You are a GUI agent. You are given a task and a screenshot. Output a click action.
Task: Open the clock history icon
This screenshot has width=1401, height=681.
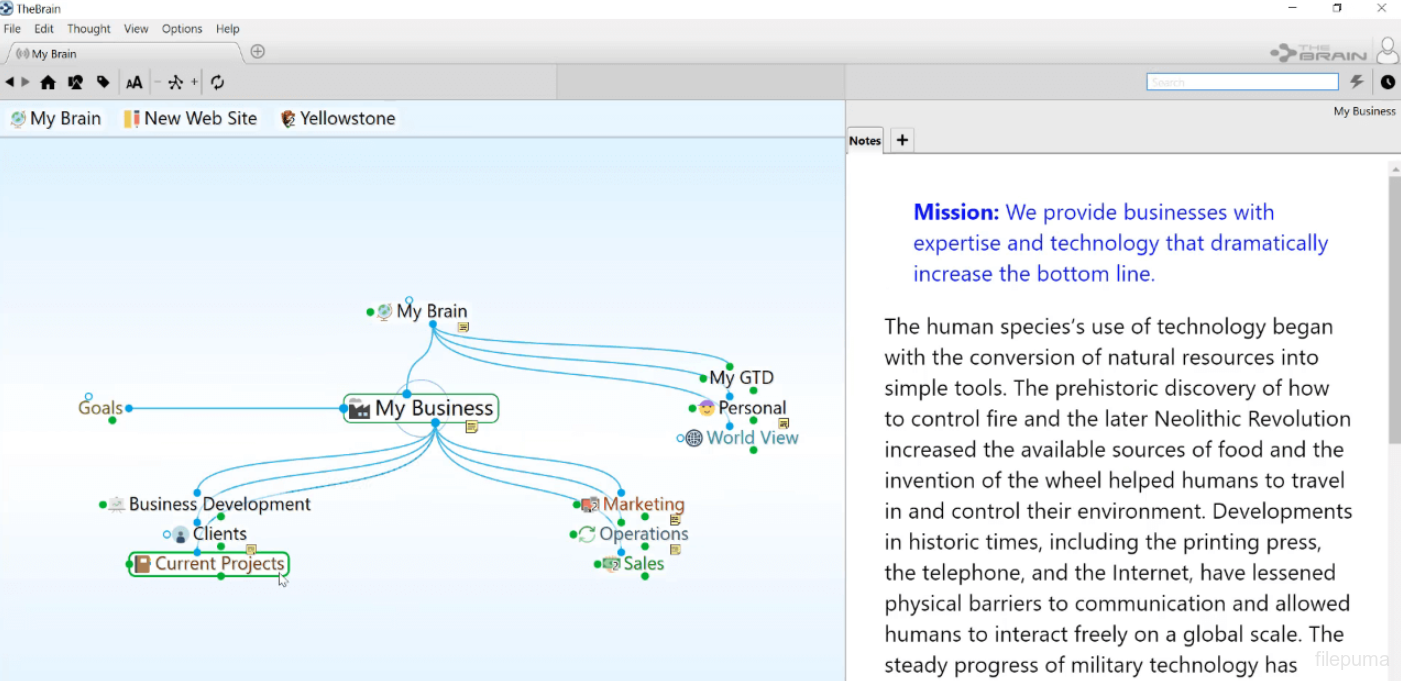pos(1388,82)
